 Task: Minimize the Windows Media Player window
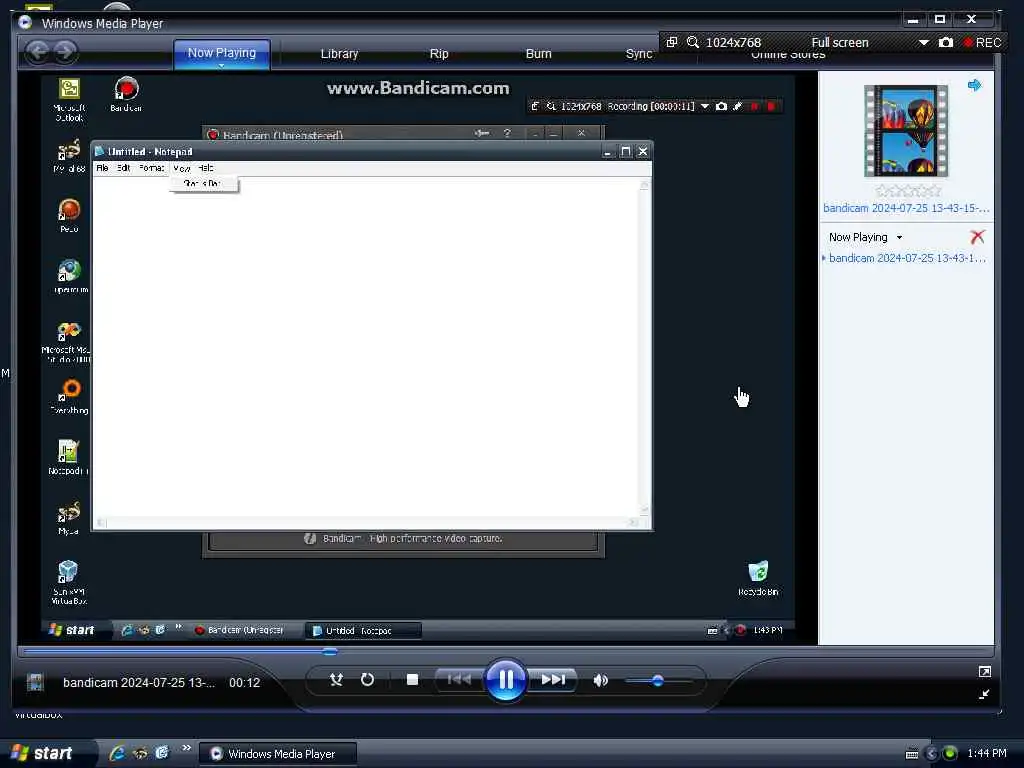click(x=912, y=20)
